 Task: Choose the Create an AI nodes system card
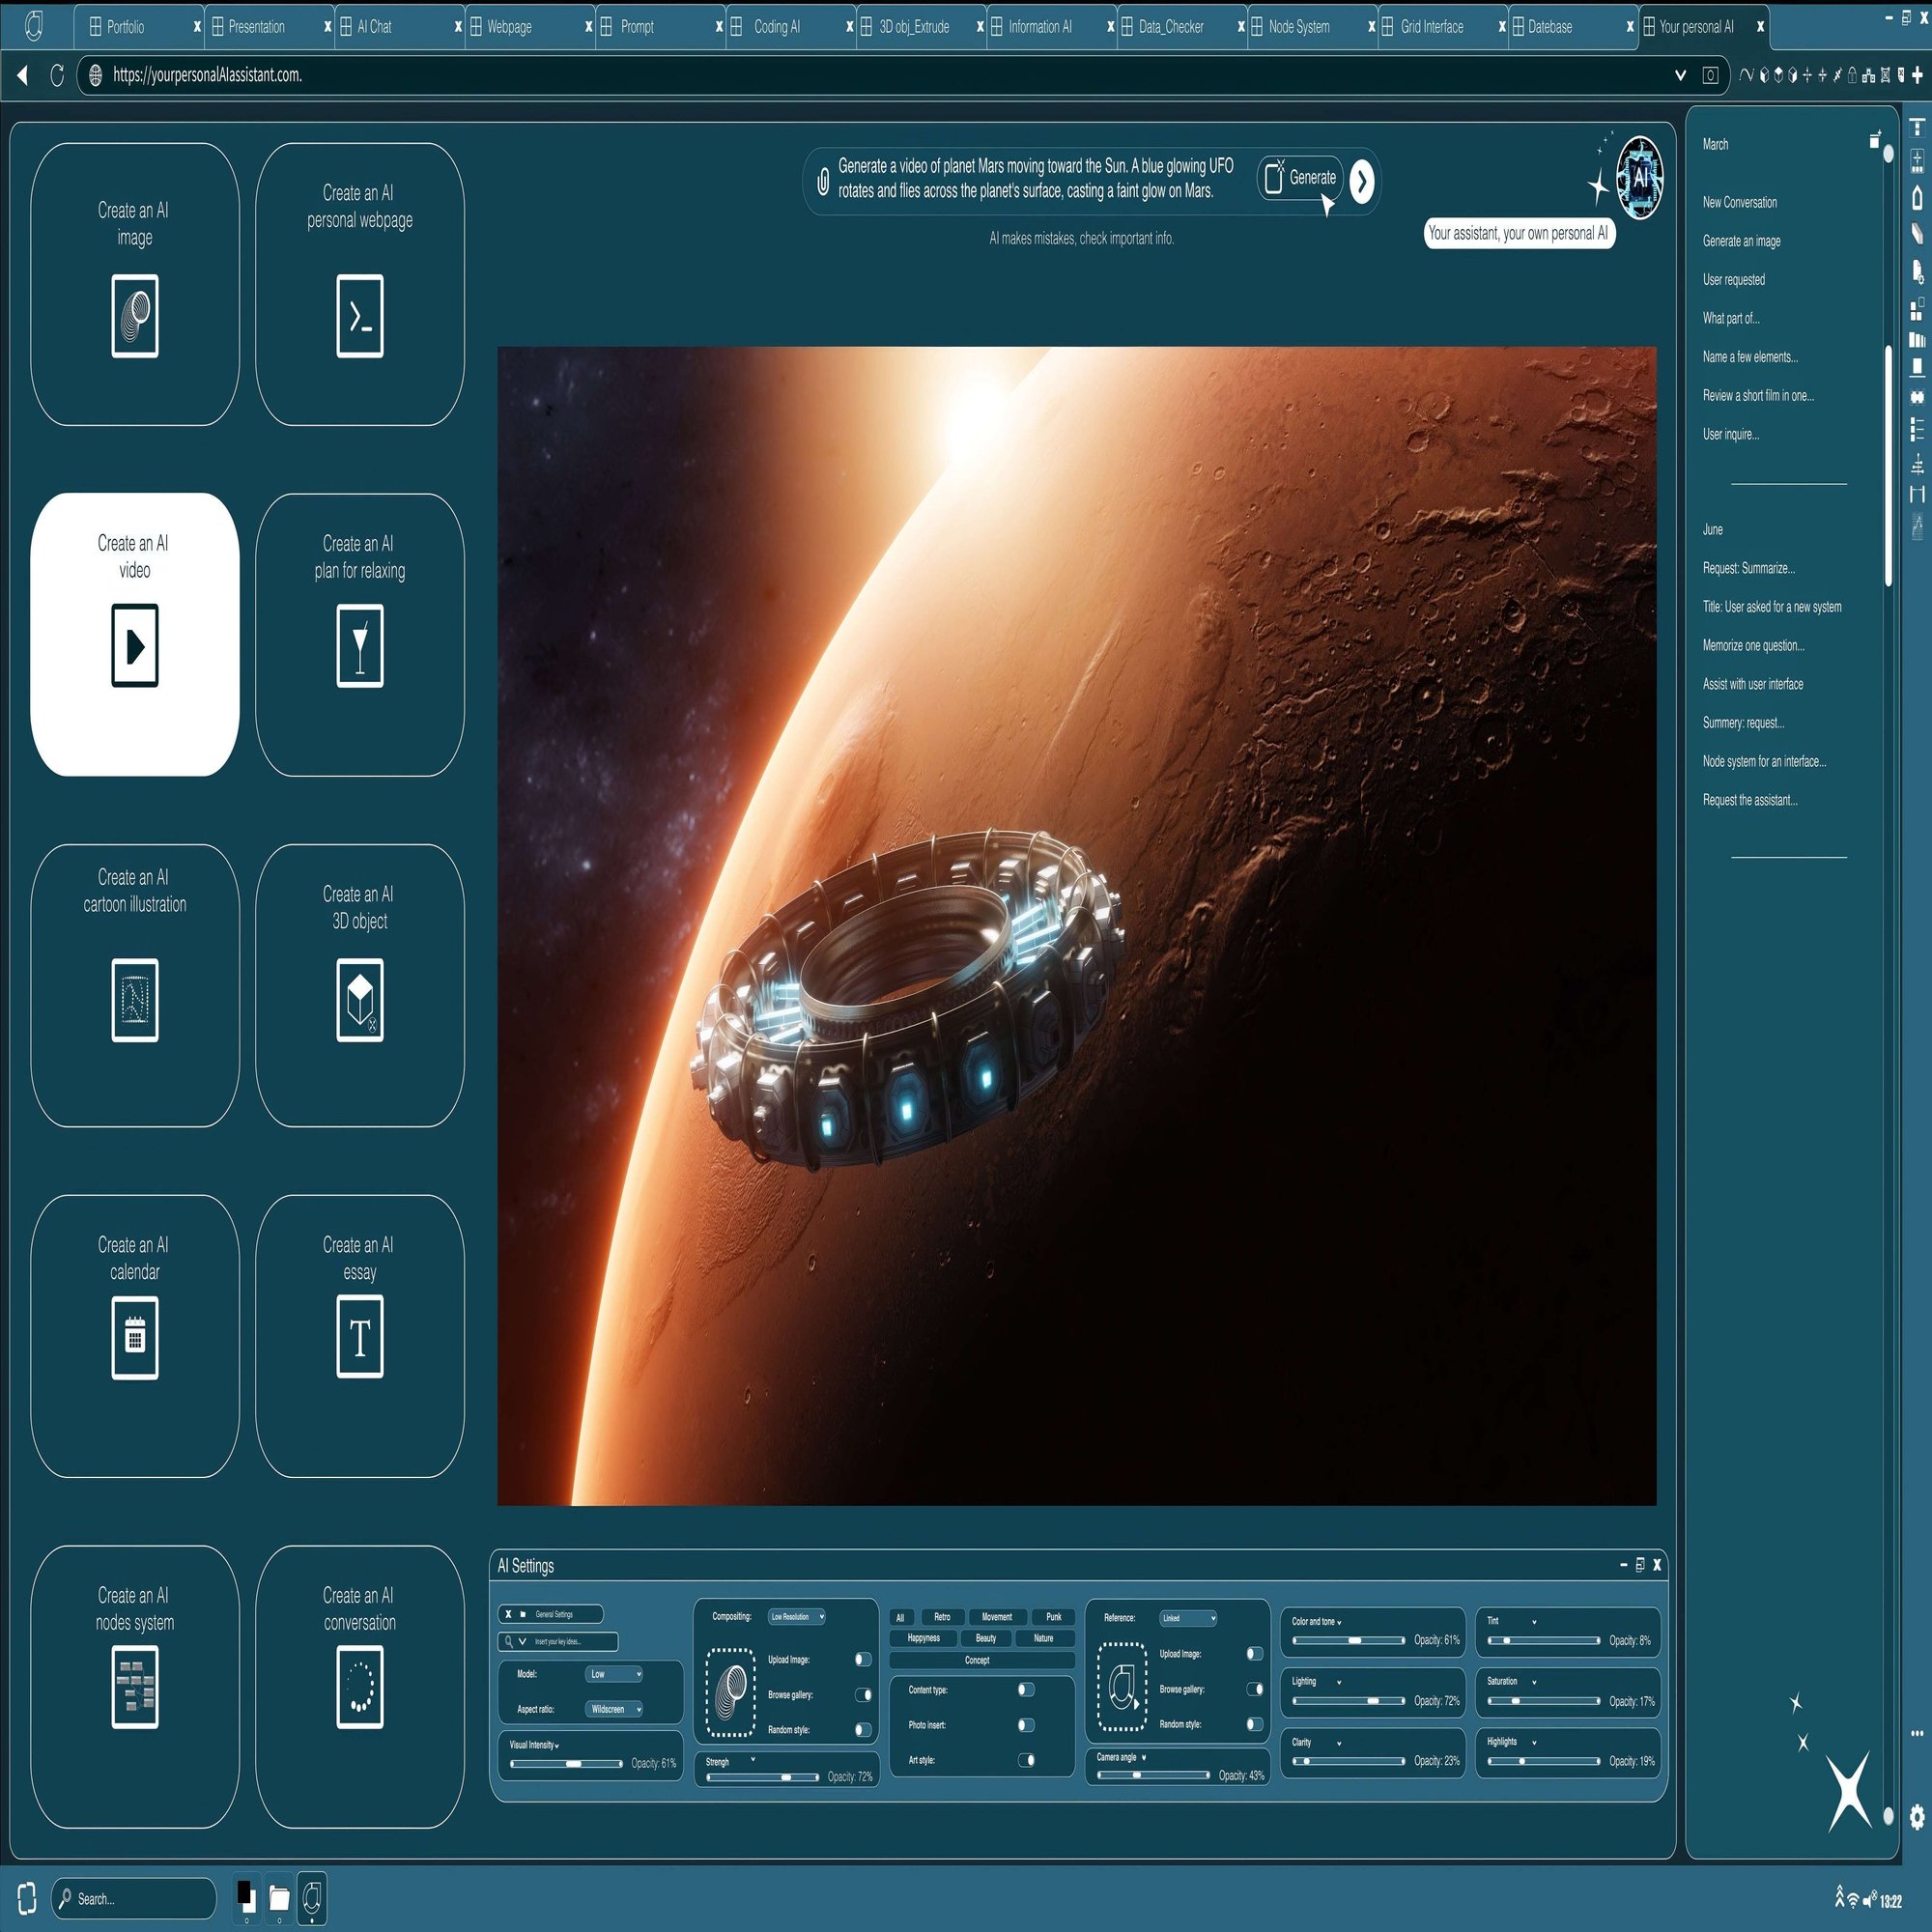[134, 1686]
